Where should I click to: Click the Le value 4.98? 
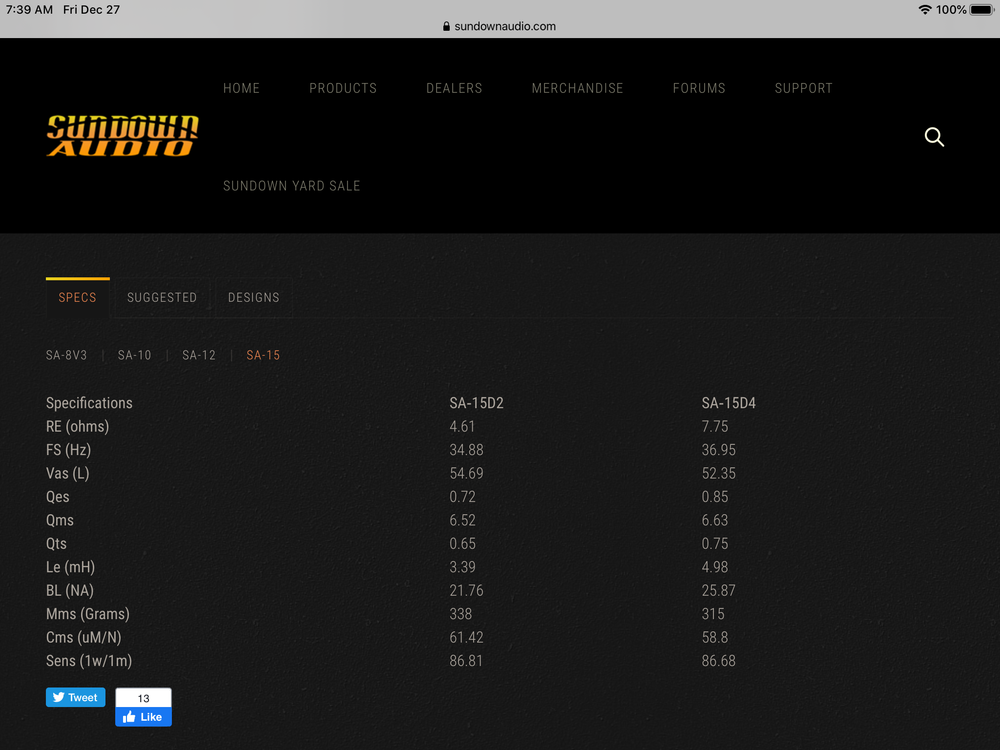715,568
